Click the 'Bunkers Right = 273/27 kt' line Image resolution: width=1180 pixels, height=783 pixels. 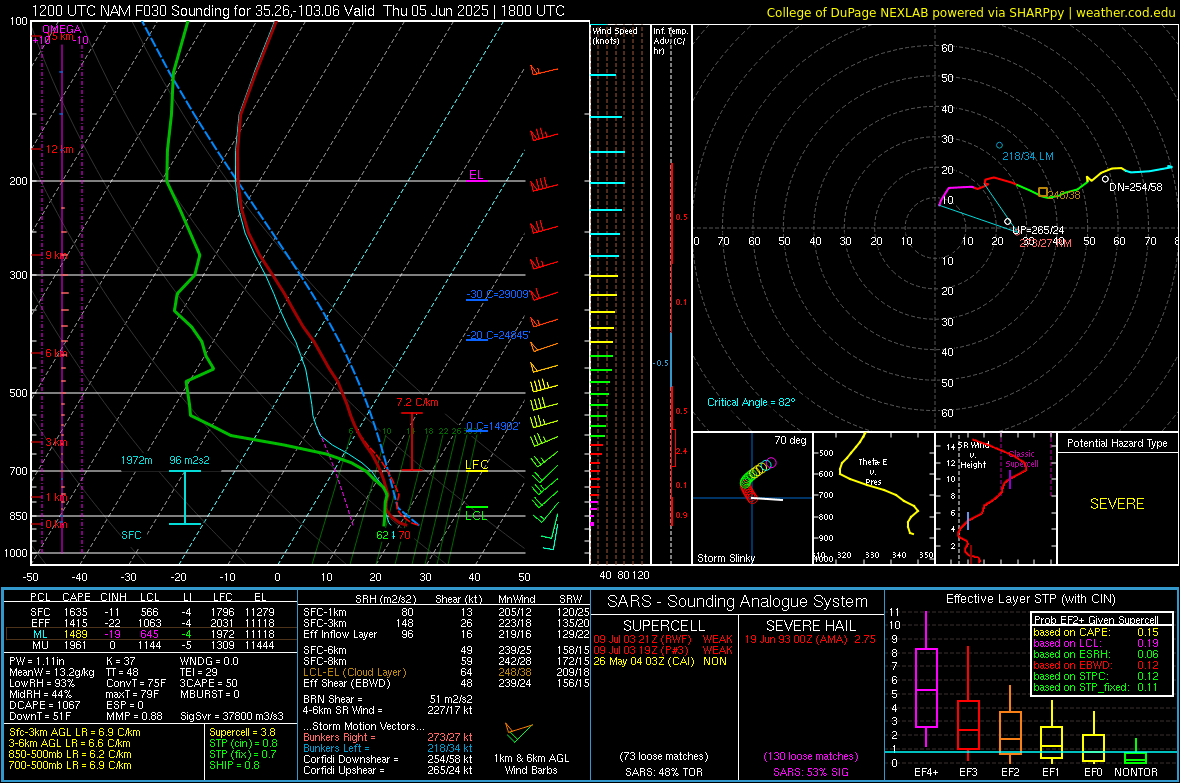click(x=388, y=737)
